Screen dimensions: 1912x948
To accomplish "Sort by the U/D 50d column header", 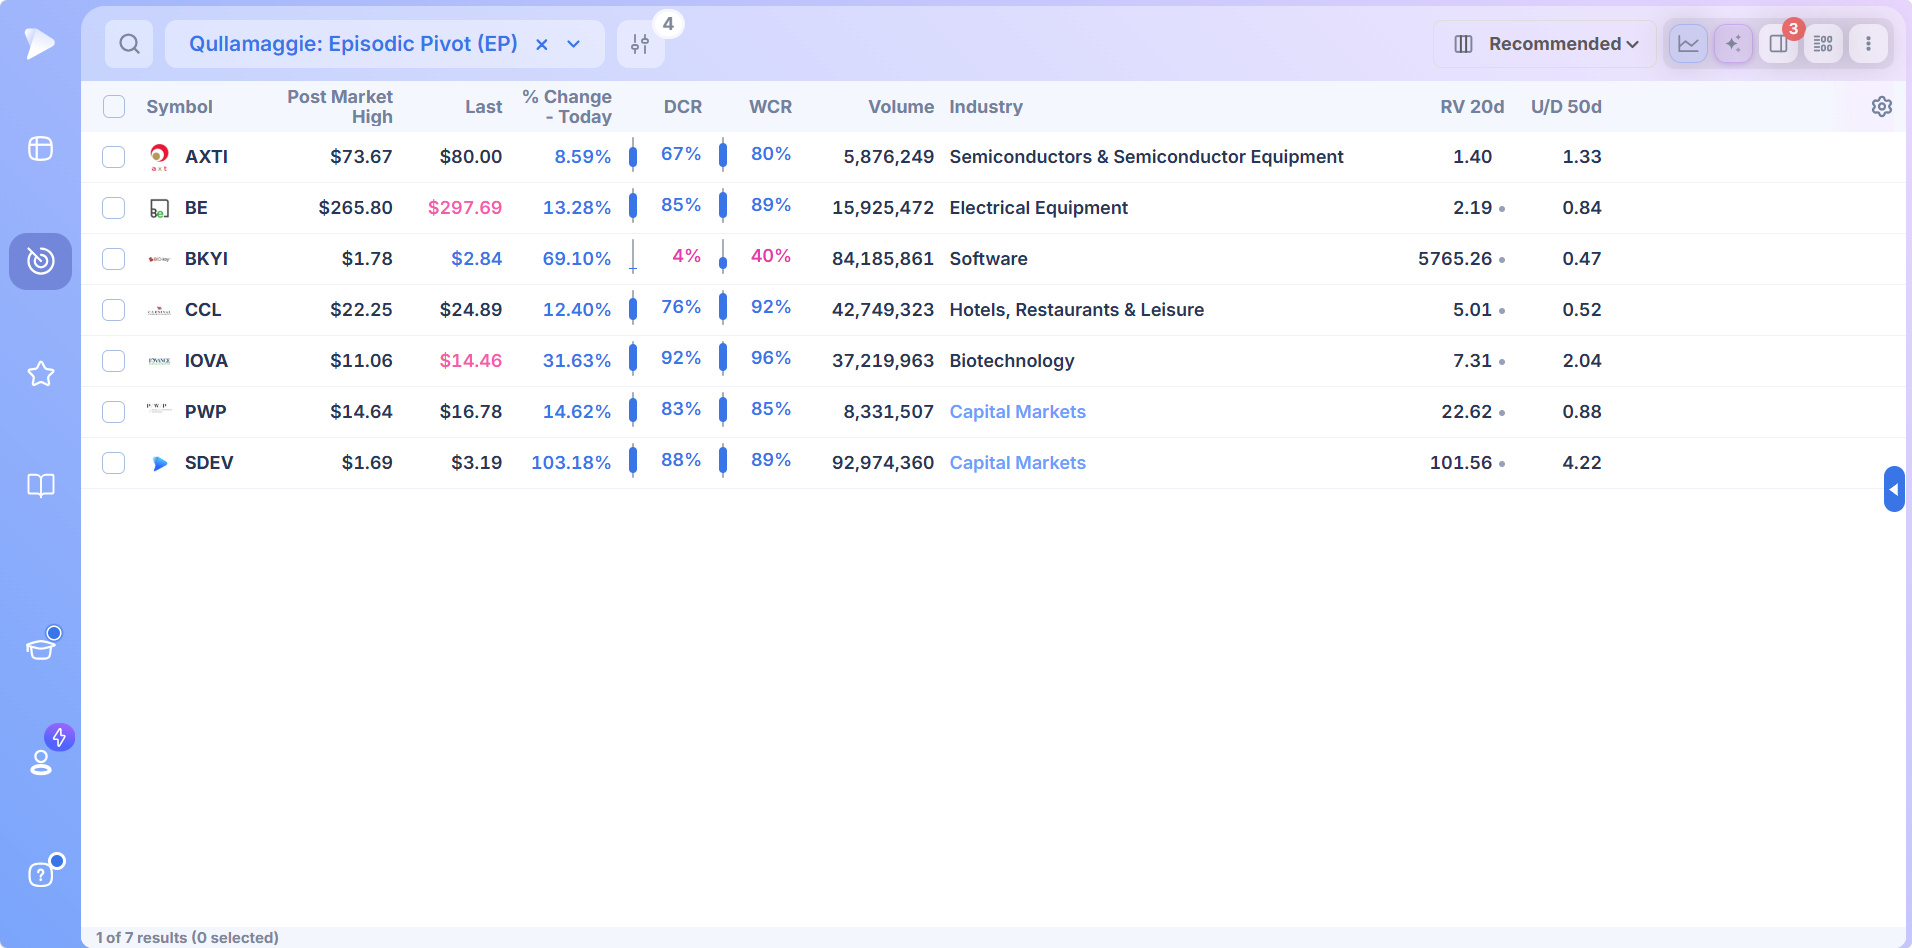I will (1566, 107).
